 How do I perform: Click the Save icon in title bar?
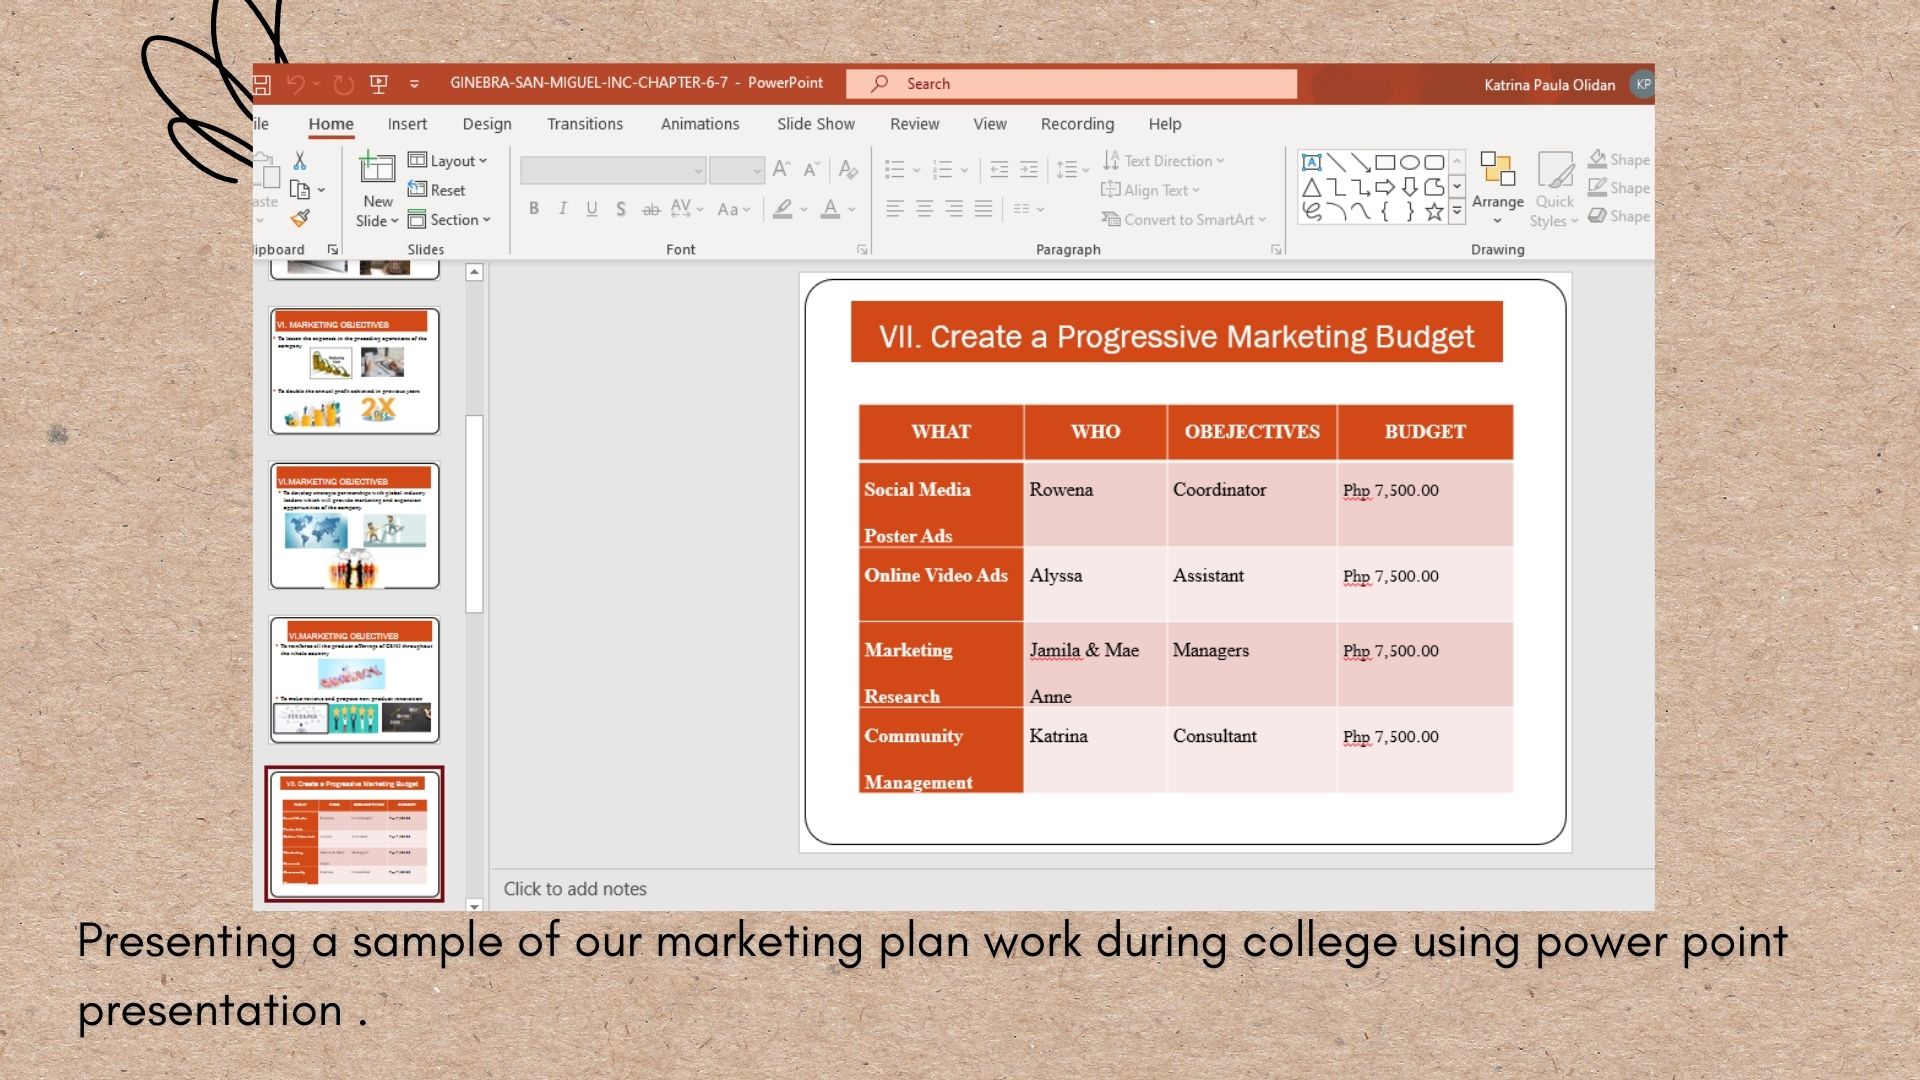tap(262, 85)
